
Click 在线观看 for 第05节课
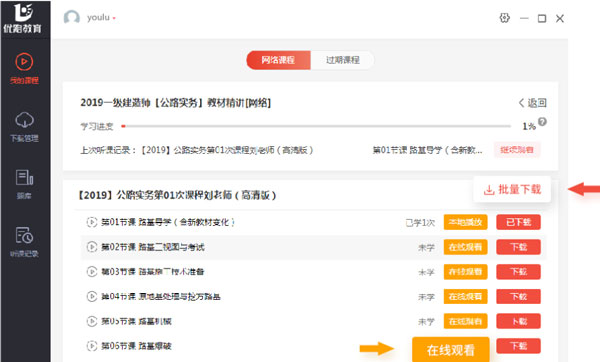pyautogui.click(x=465, y=321)
